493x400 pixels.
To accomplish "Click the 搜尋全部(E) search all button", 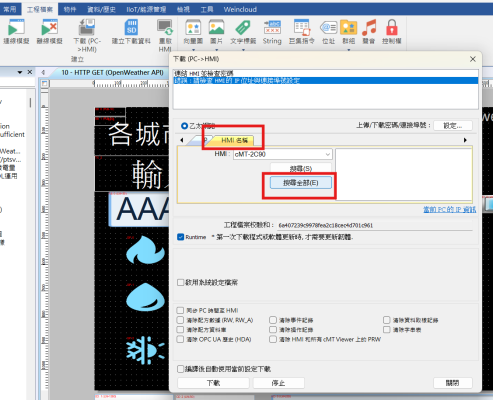I will (x=301, y=183).
